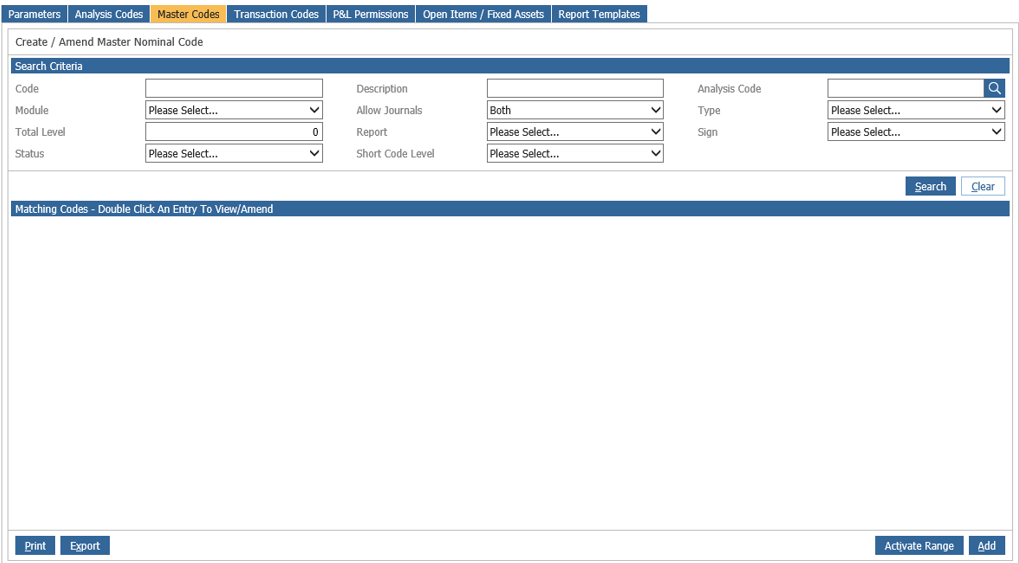Expand the Allow Journals dropdown
The height and width of the screenshot is (563, 1019).
[x=575, y=110]
